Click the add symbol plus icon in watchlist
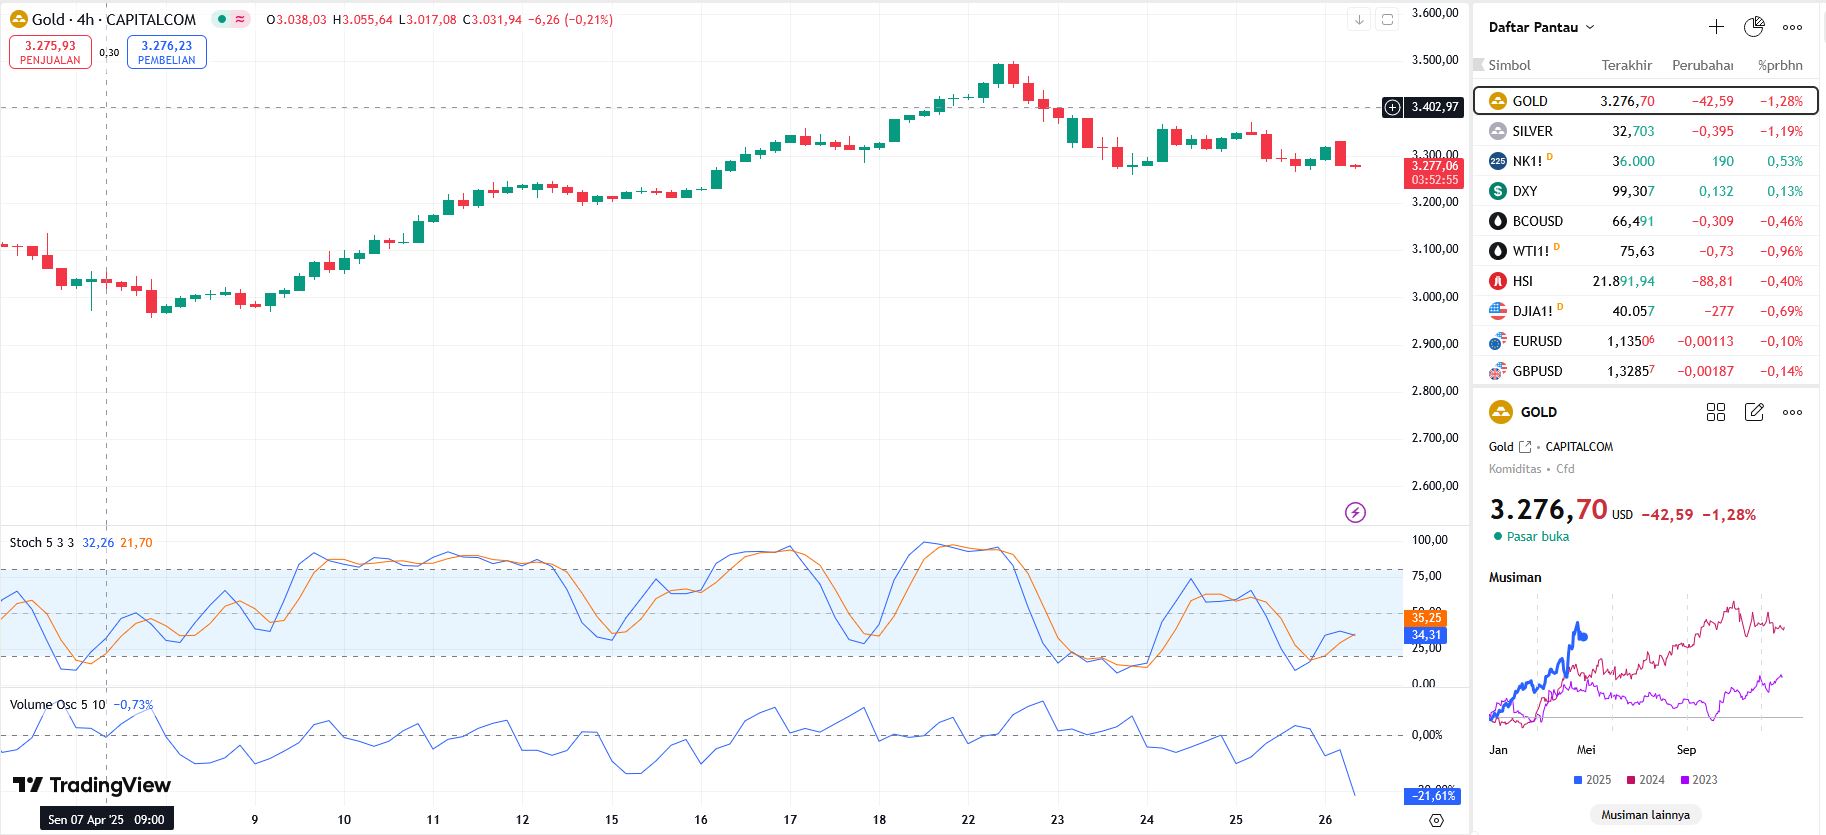The width and height of the screenshot is (1826, 835). tap(1716, 27)
